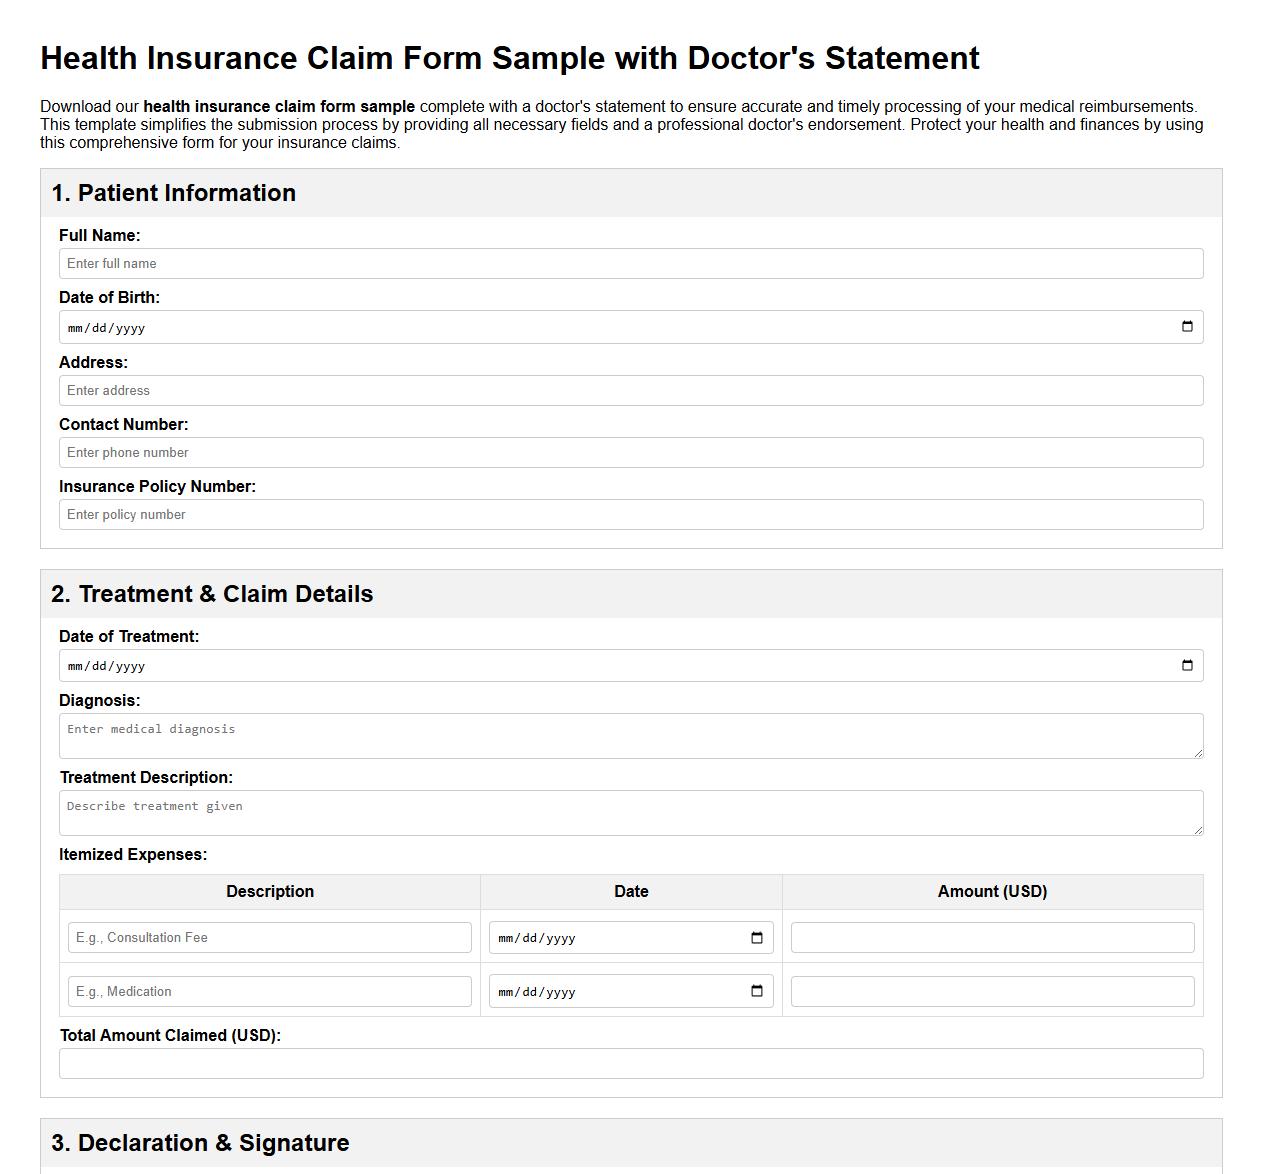Click the Date of Treatment date field
Screen dimensions: 1263x1174
600,664
